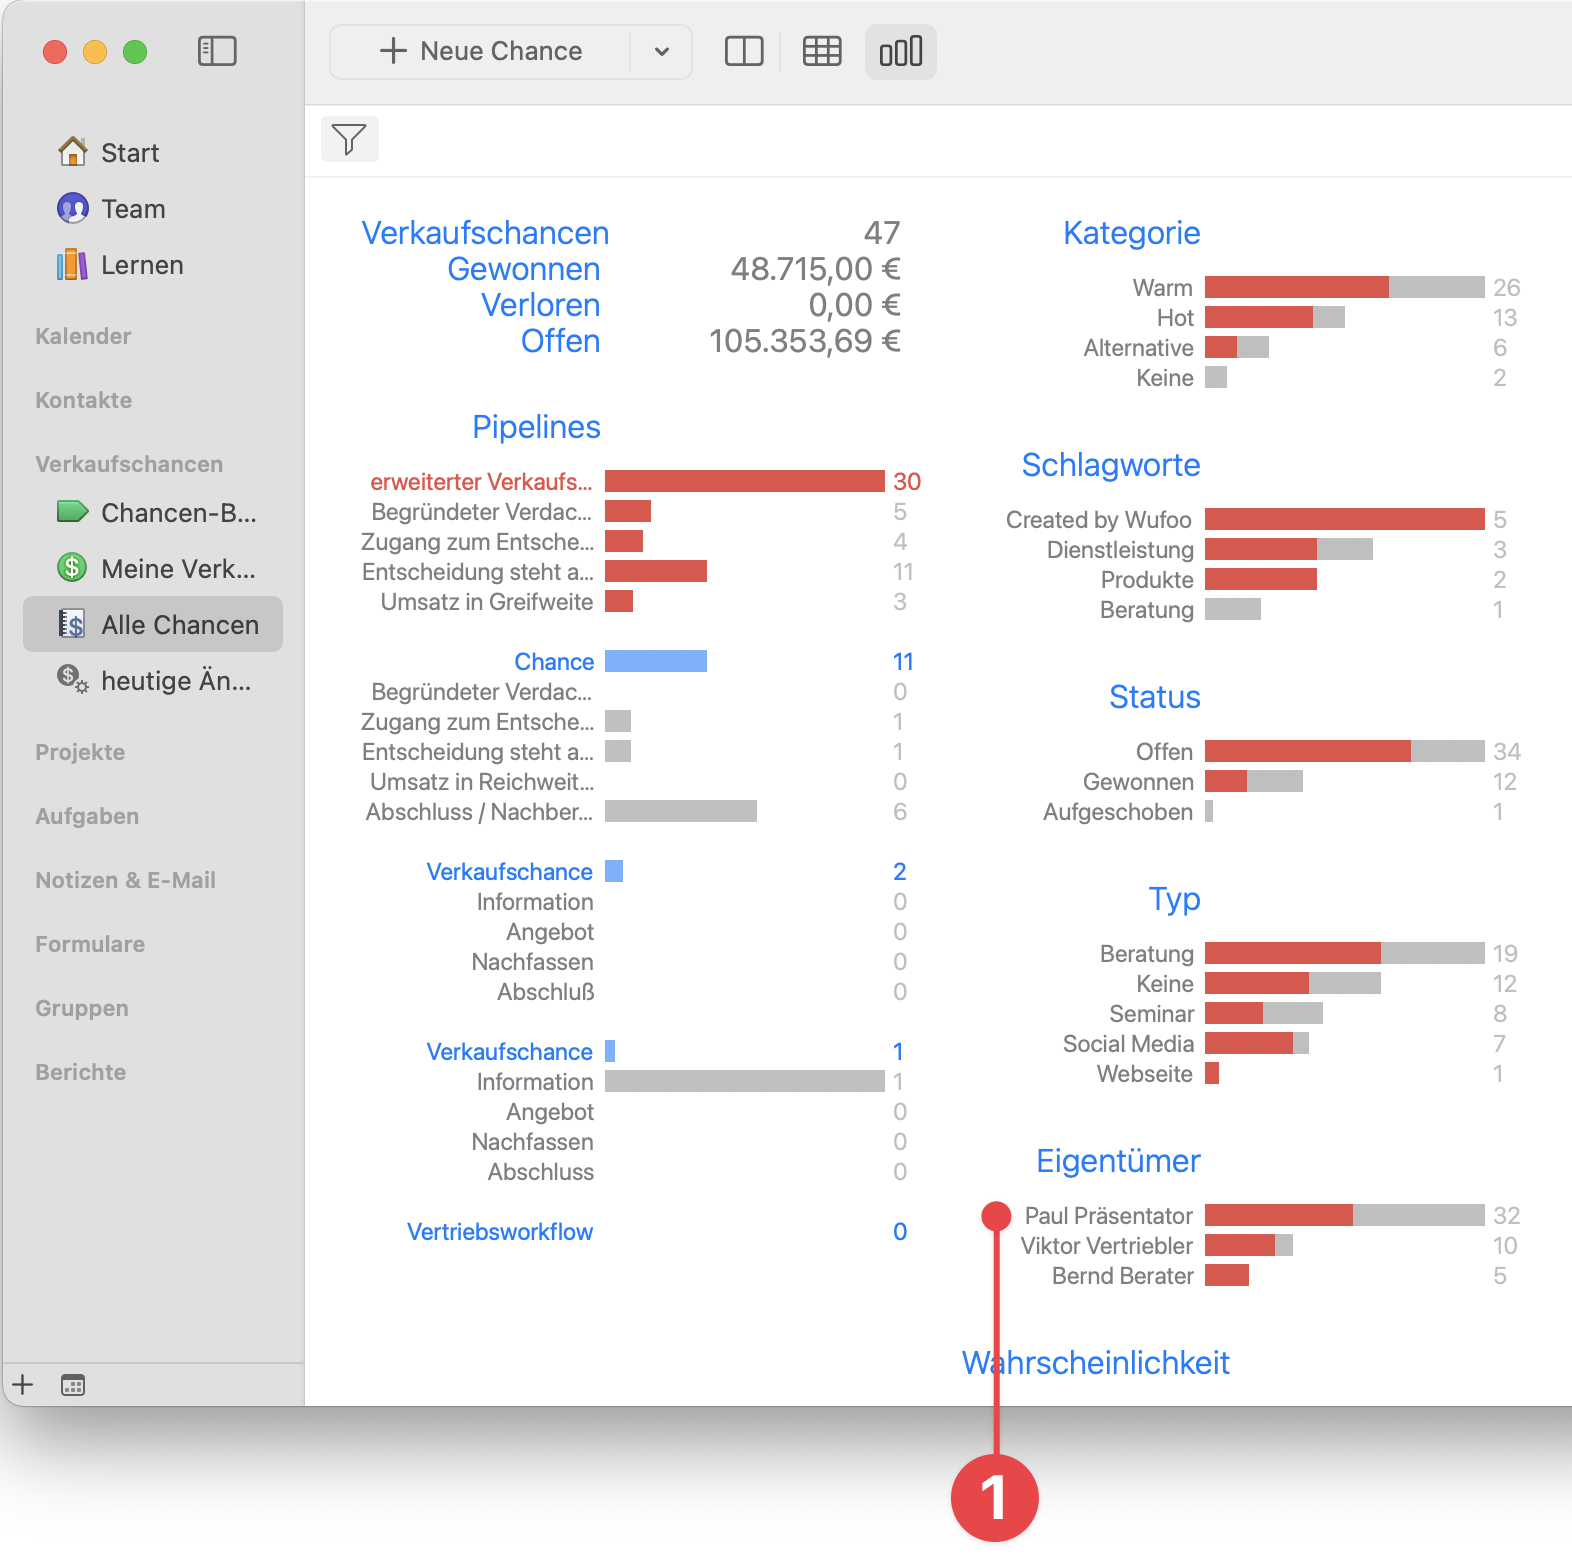Image resolution: width=1572 pixels, height=1554 pixels.
Task: Click the Social Media type label
Action: 1128,1044
